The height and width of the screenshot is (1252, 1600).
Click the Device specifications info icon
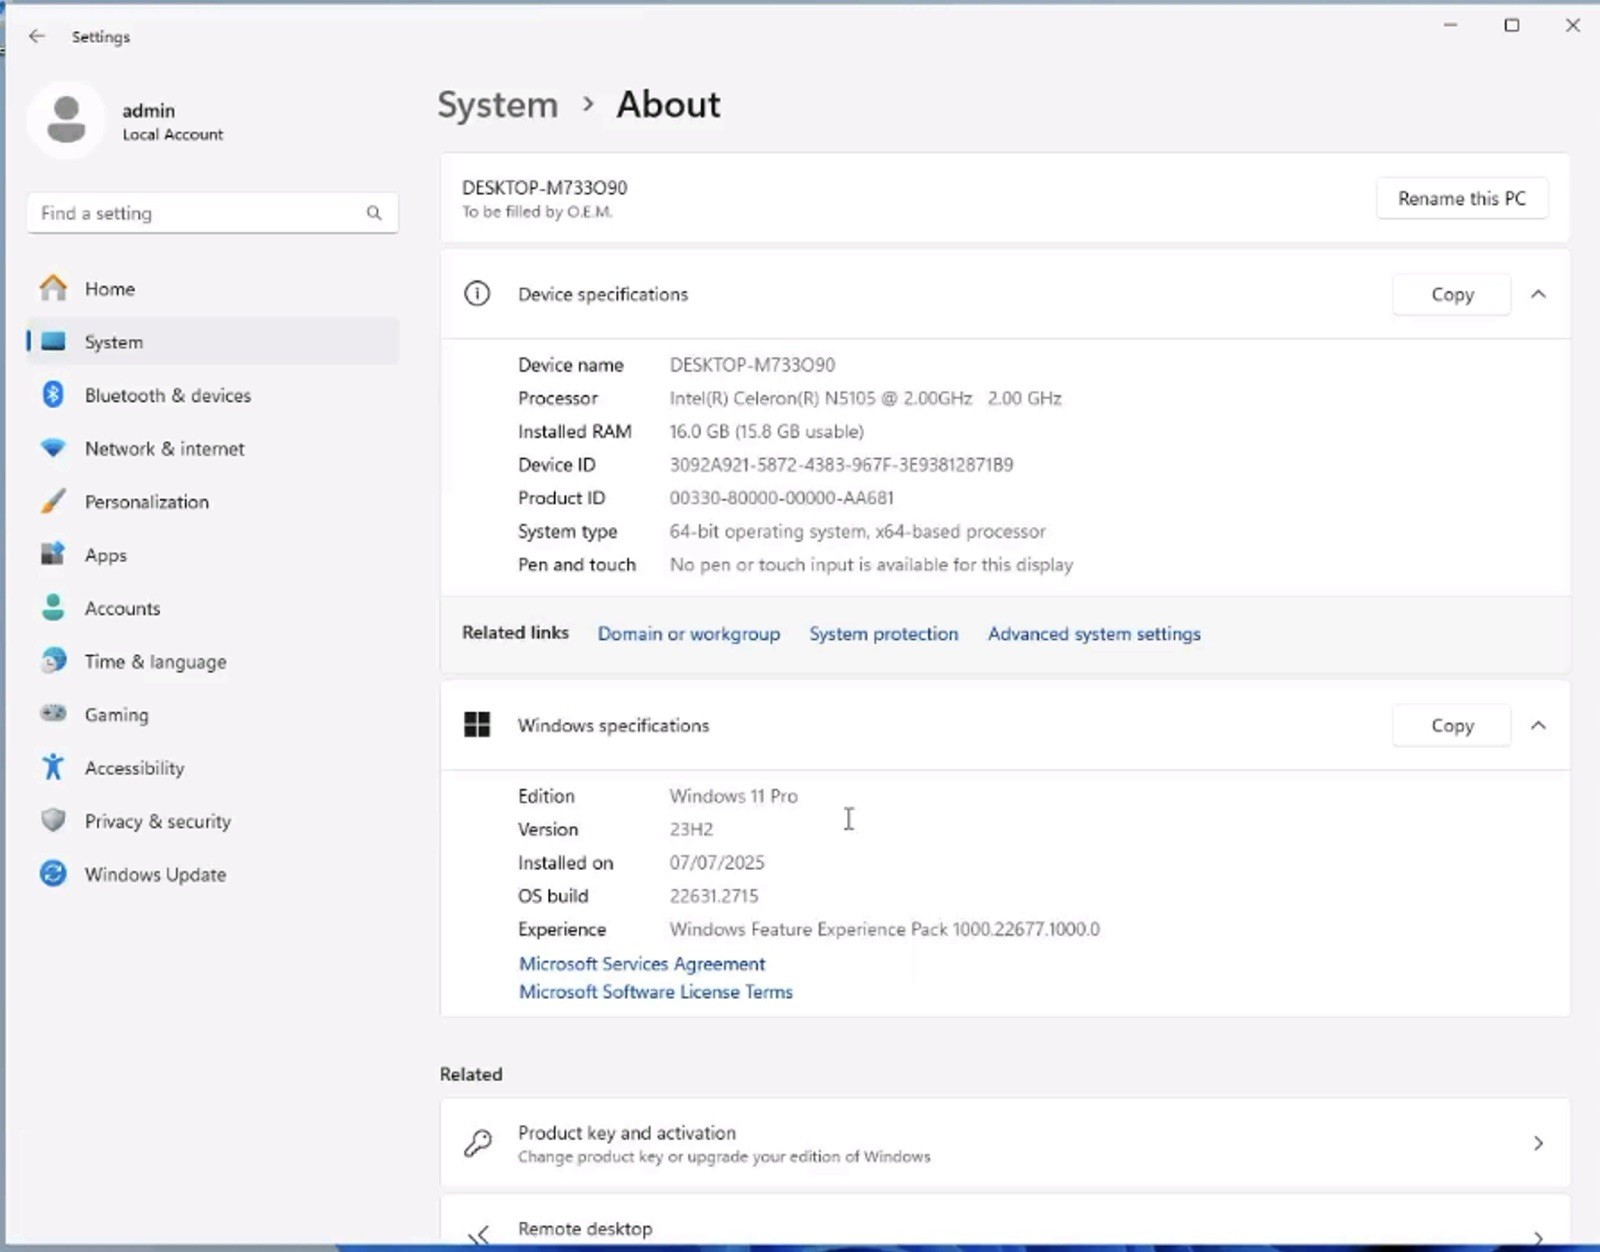click(x=477, y=293)
